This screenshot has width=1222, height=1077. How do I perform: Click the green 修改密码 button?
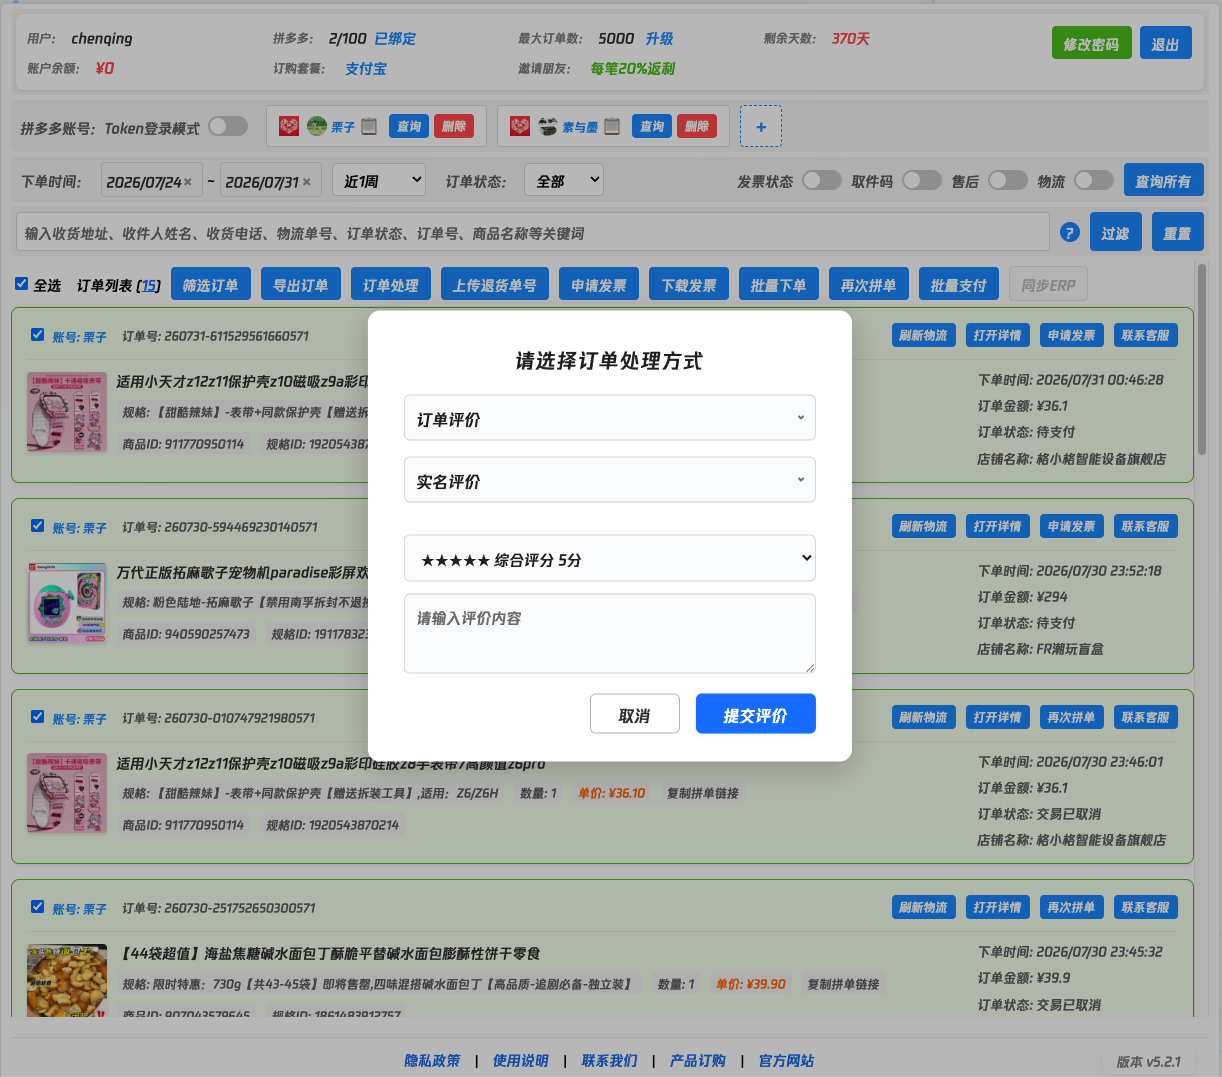click(x=1091, y=43)
